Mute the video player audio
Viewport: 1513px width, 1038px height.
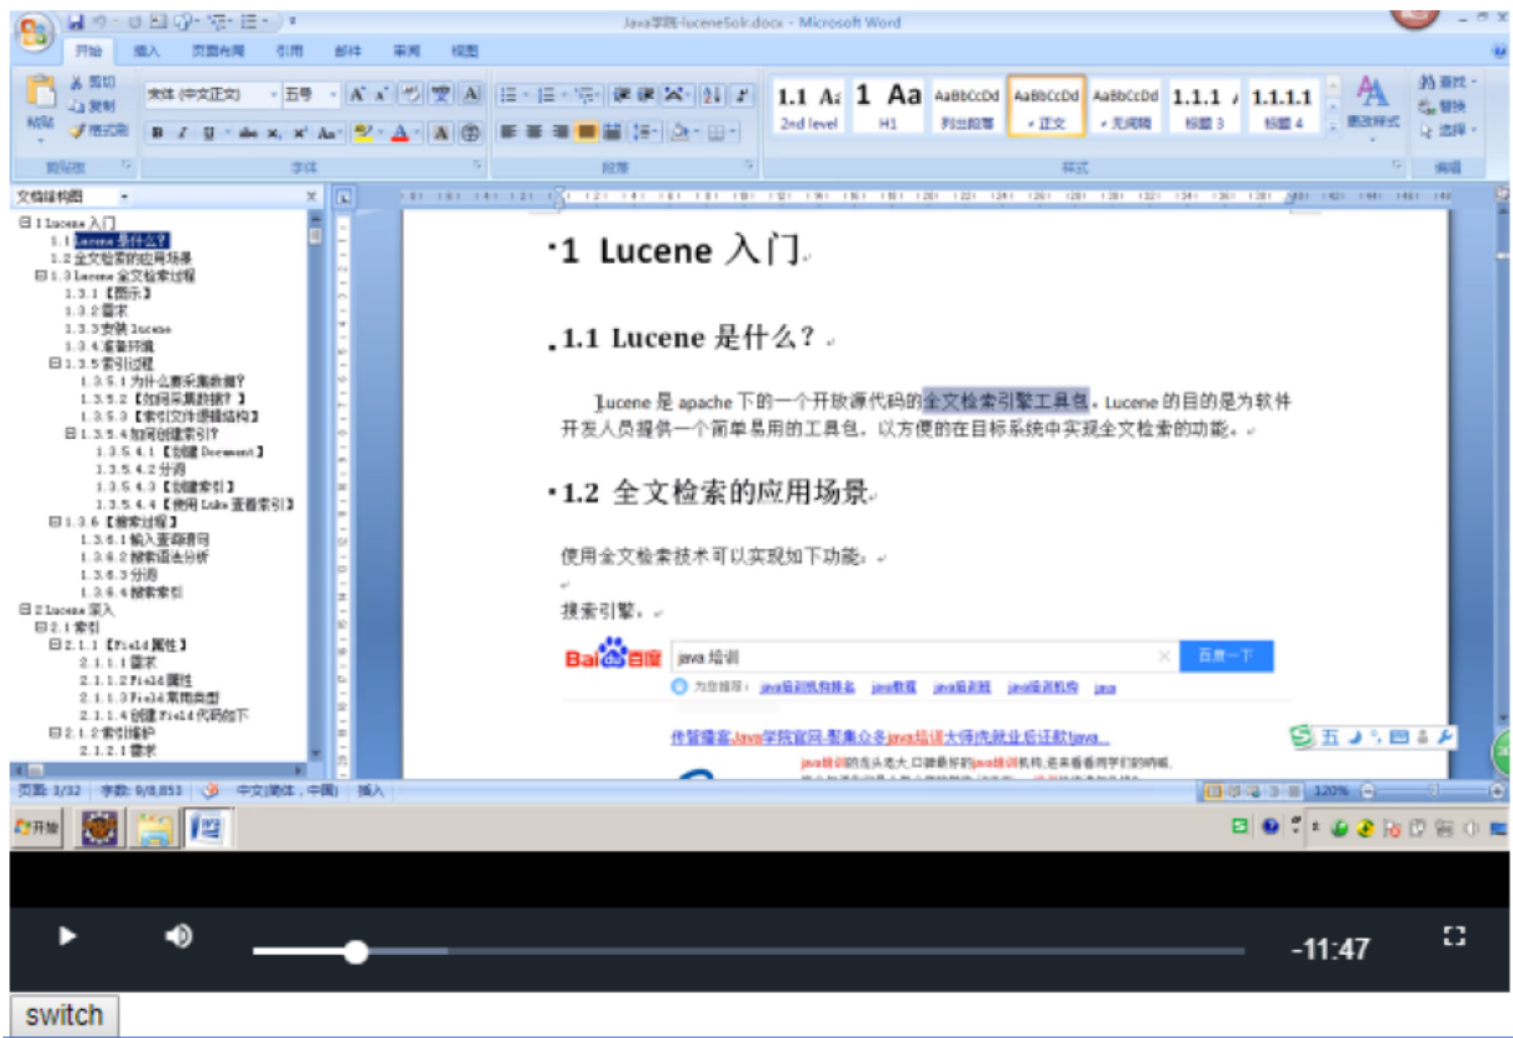point(178,936)
